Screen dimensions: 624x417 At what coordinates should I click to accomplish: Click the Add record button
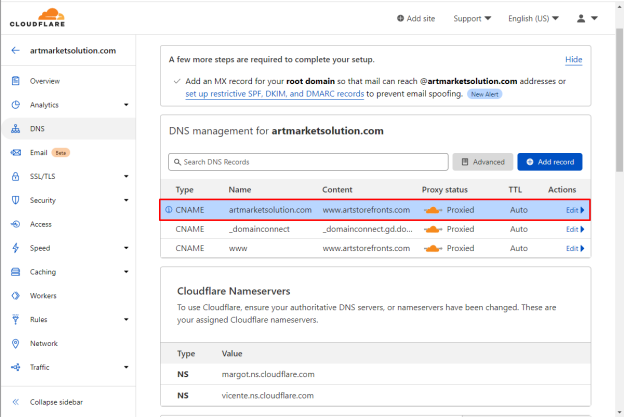pyautogui.click(x=550, y=162)
